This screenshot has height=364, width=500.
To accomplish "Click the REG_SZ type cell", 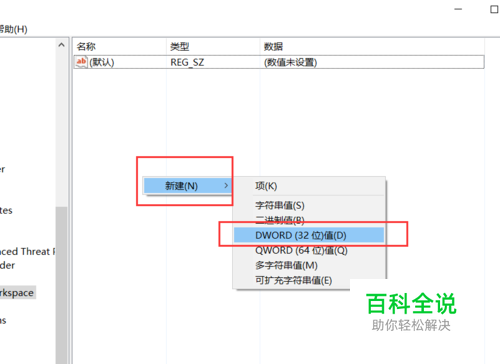I will click(187, 62).
